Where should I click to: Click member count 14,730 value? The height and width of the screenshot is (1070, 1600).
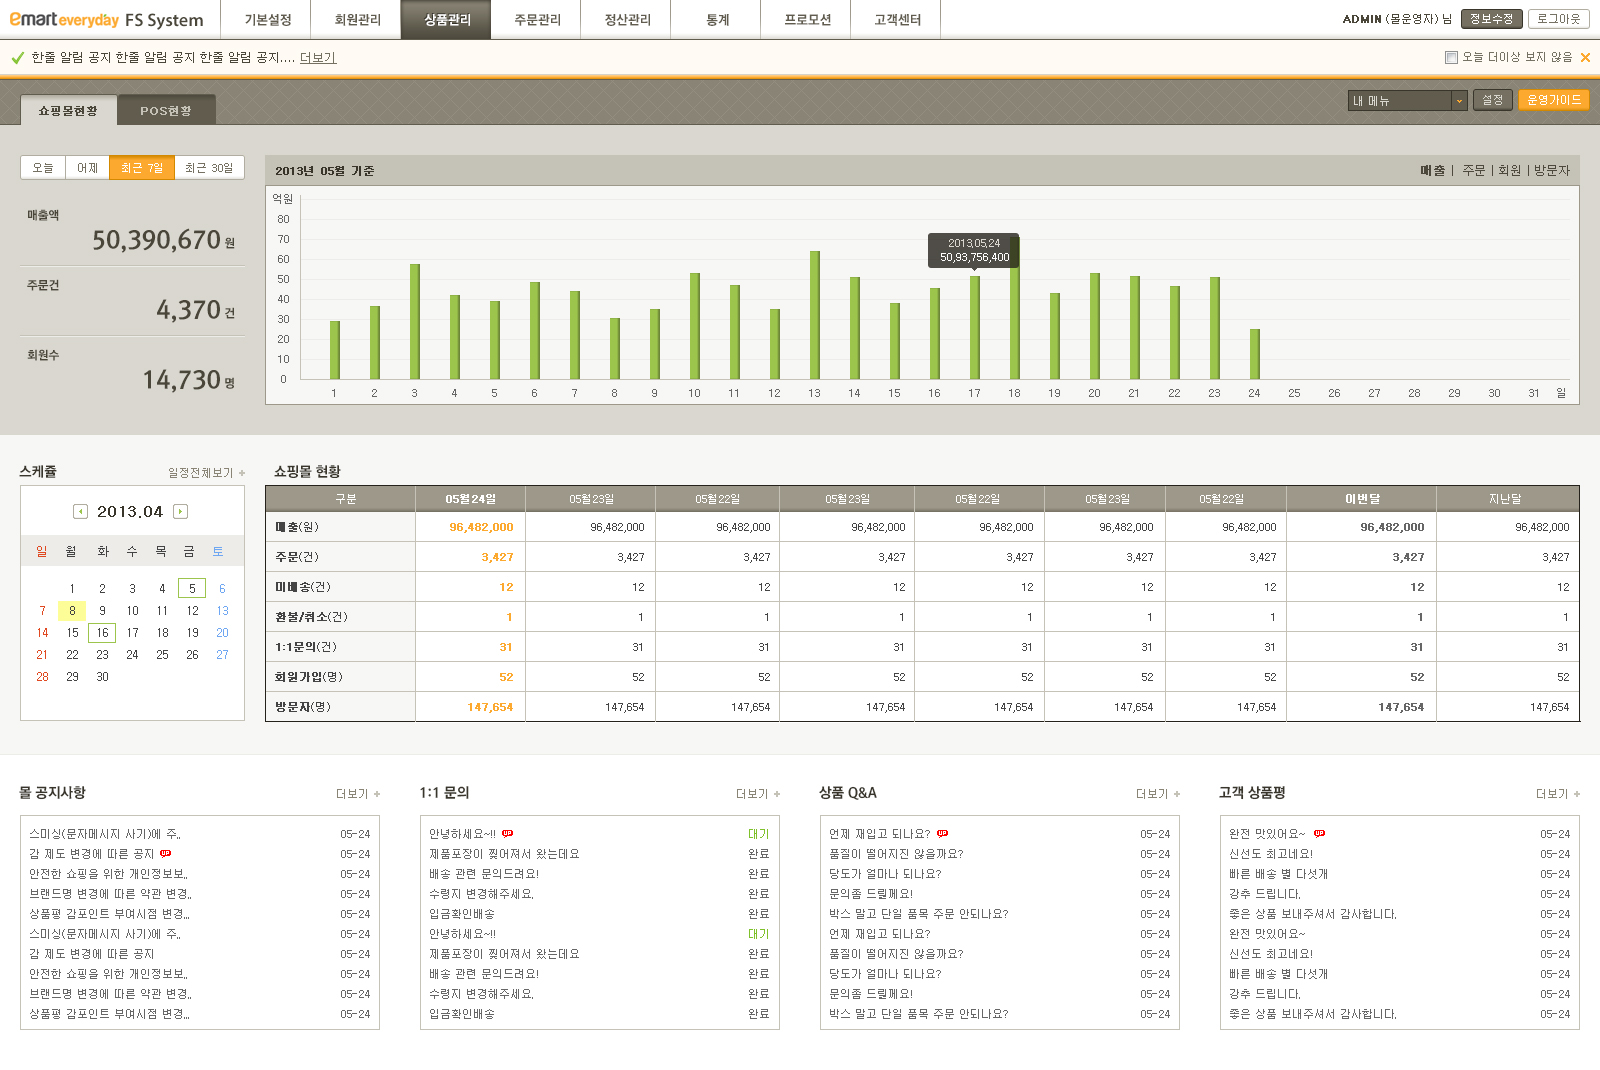(181, 380)
